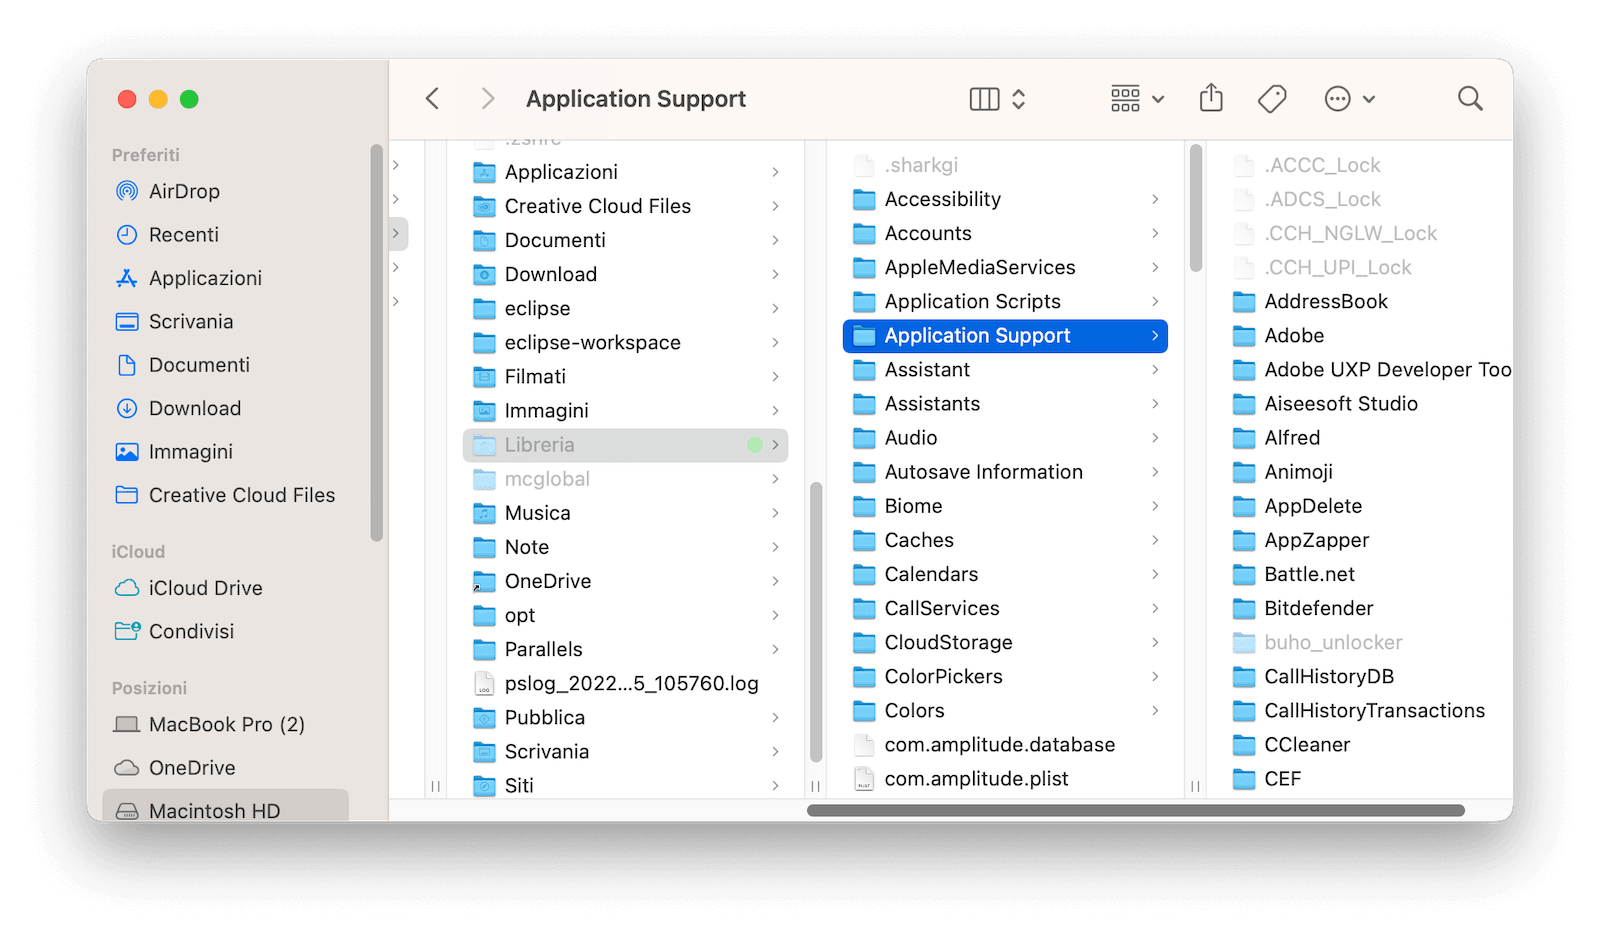Expand the Creative Cloud Files column folder chevron

(775, 206)
